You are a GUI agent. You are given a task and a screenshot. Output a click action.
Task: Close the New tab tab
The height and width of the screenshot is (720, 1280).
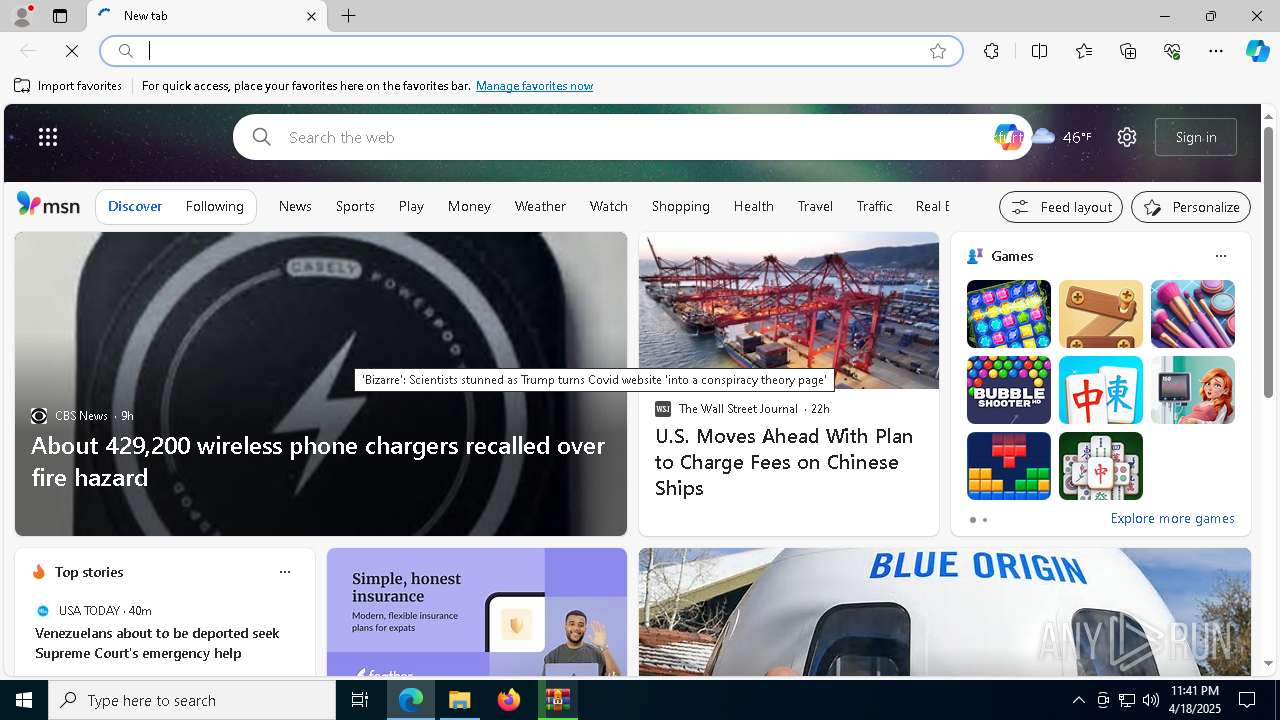pos(311,16)
